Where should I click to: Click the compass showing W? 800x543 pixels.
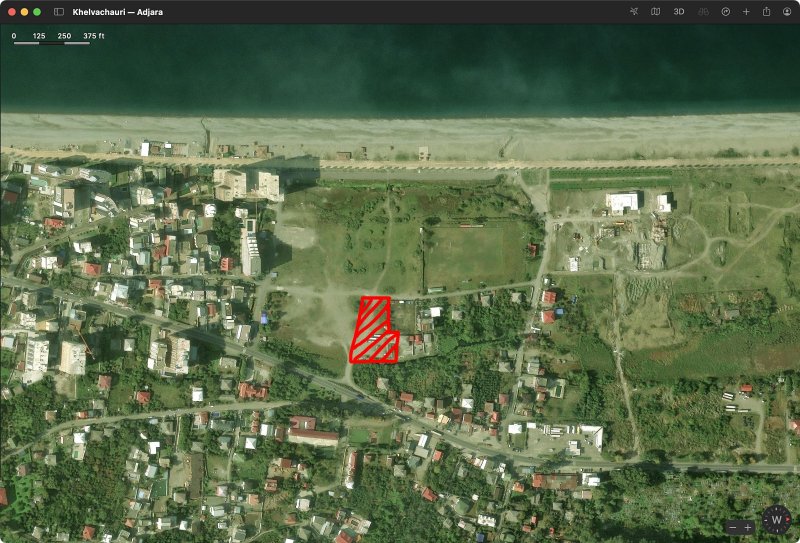777,520
